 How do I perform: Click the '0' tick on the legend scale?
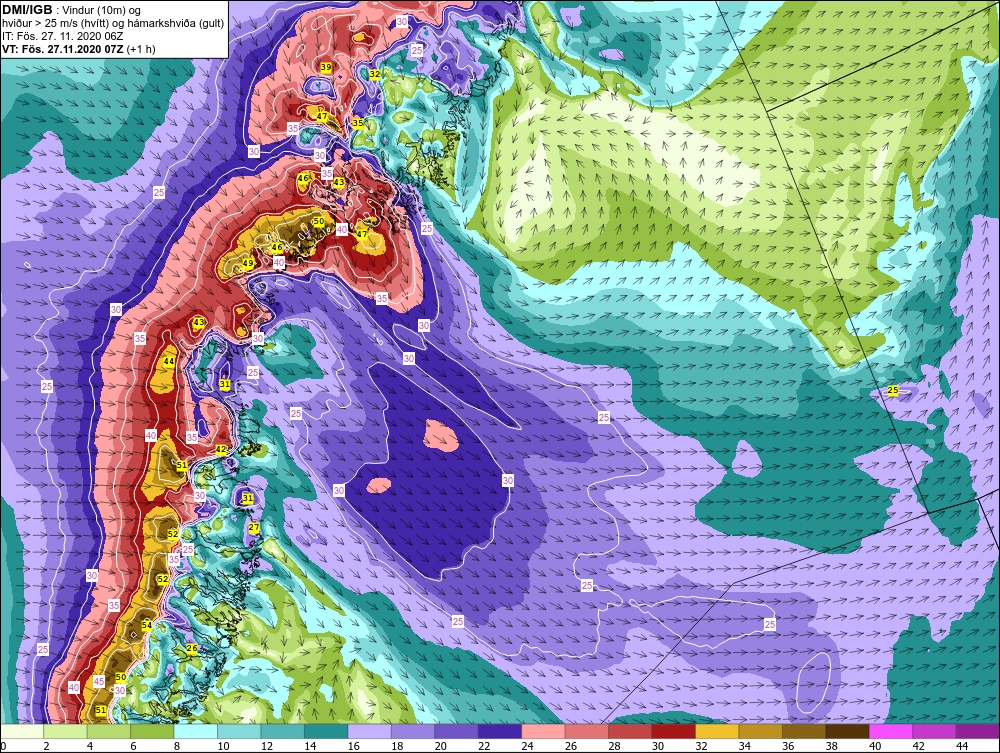3,746
